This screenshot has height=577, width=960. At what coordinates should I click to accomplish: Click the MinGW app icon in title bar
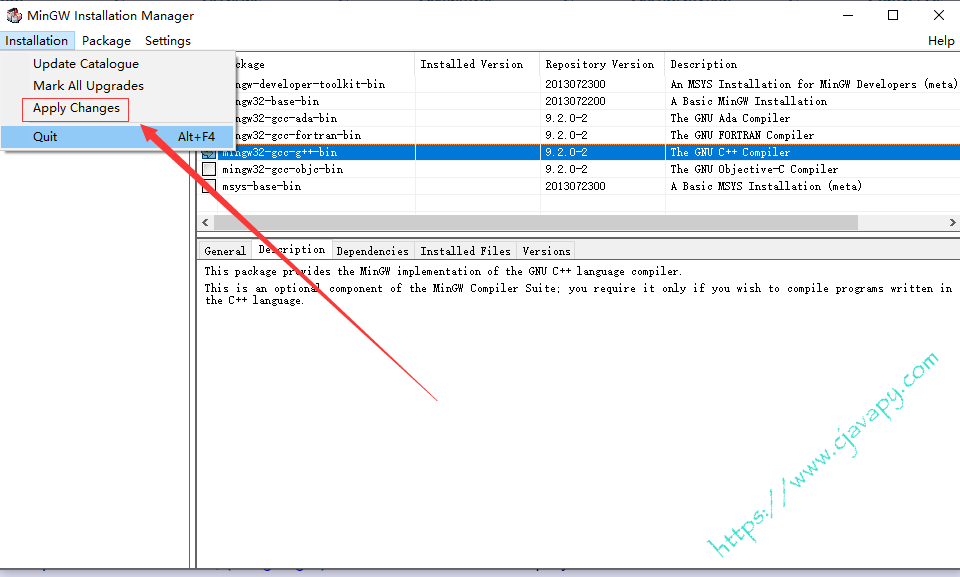coord(13,15)
